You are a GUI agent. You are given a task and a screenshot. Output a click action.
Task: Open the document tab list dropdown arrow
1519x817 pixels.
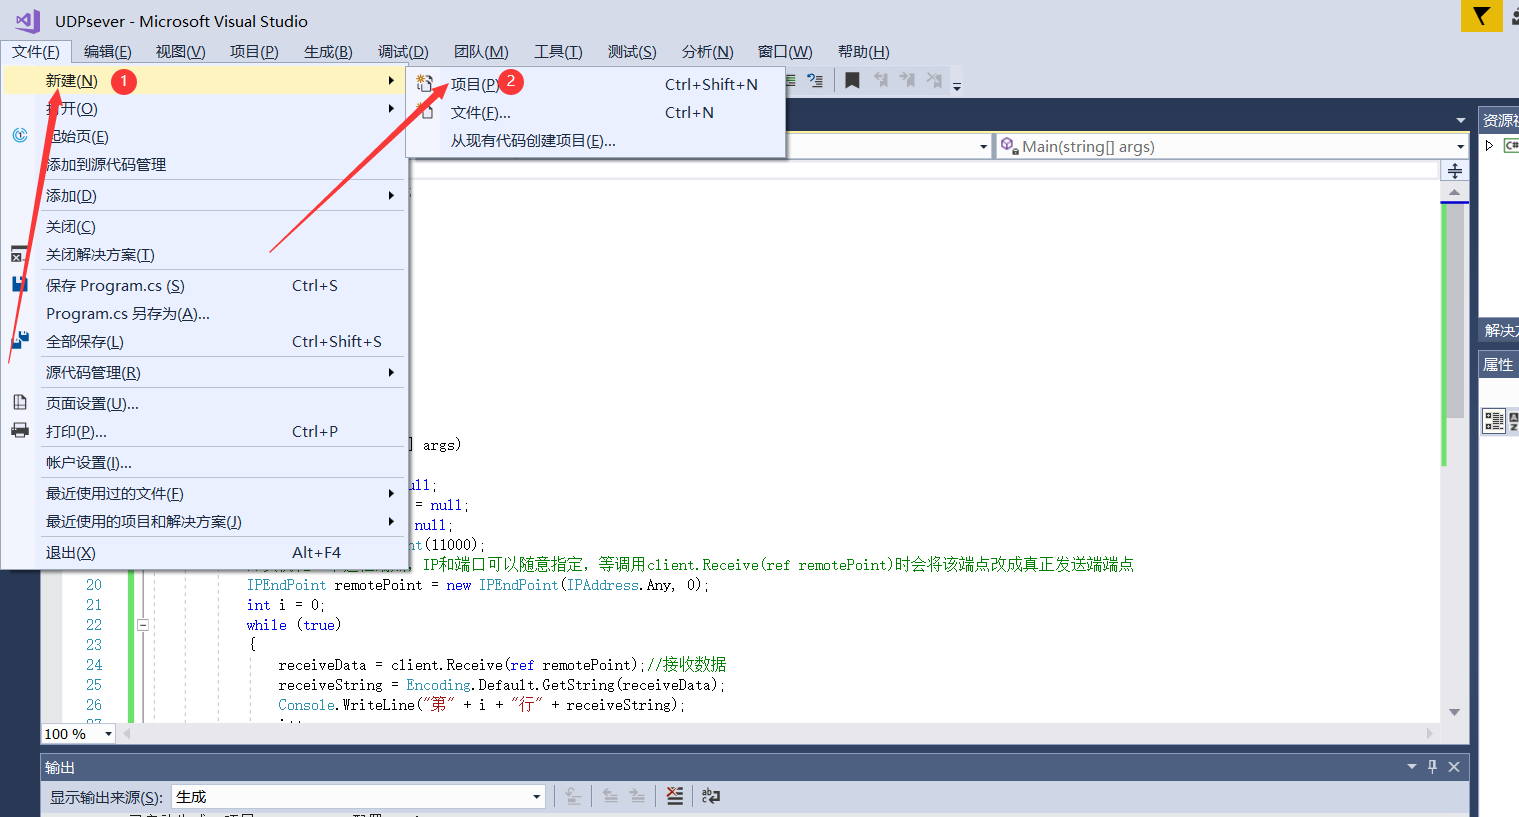(1461, 120)
